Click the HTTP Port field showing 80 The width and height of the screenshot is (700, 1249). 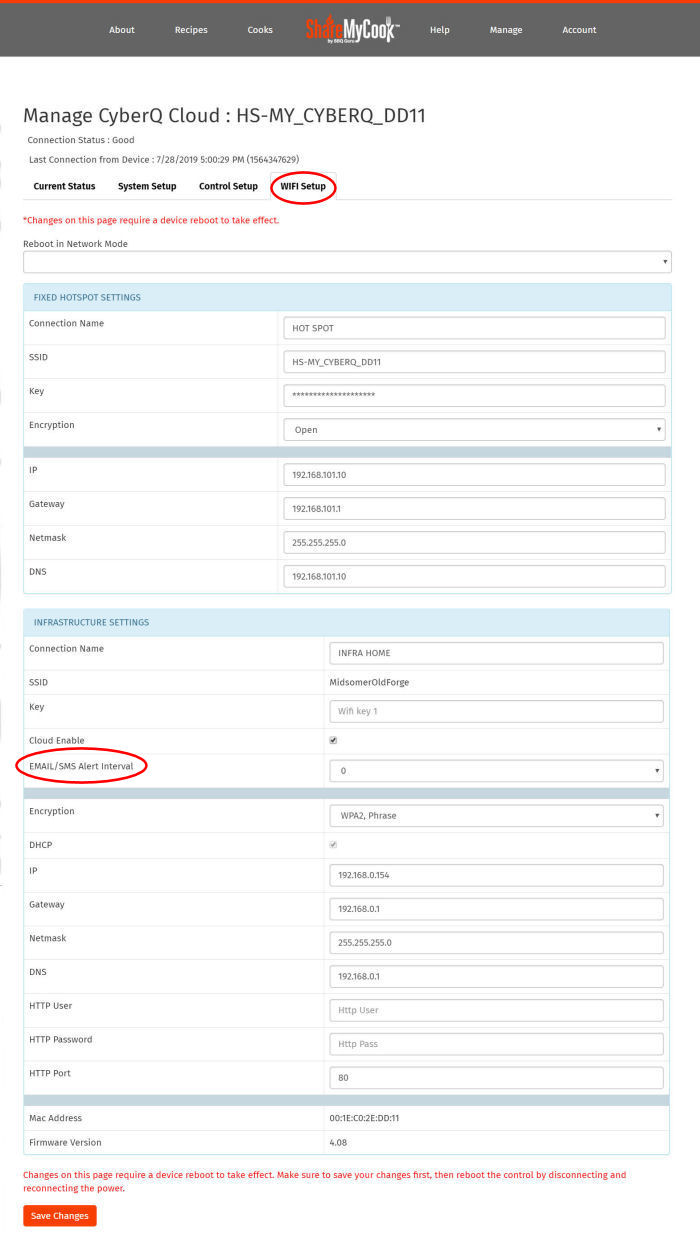496,1078
